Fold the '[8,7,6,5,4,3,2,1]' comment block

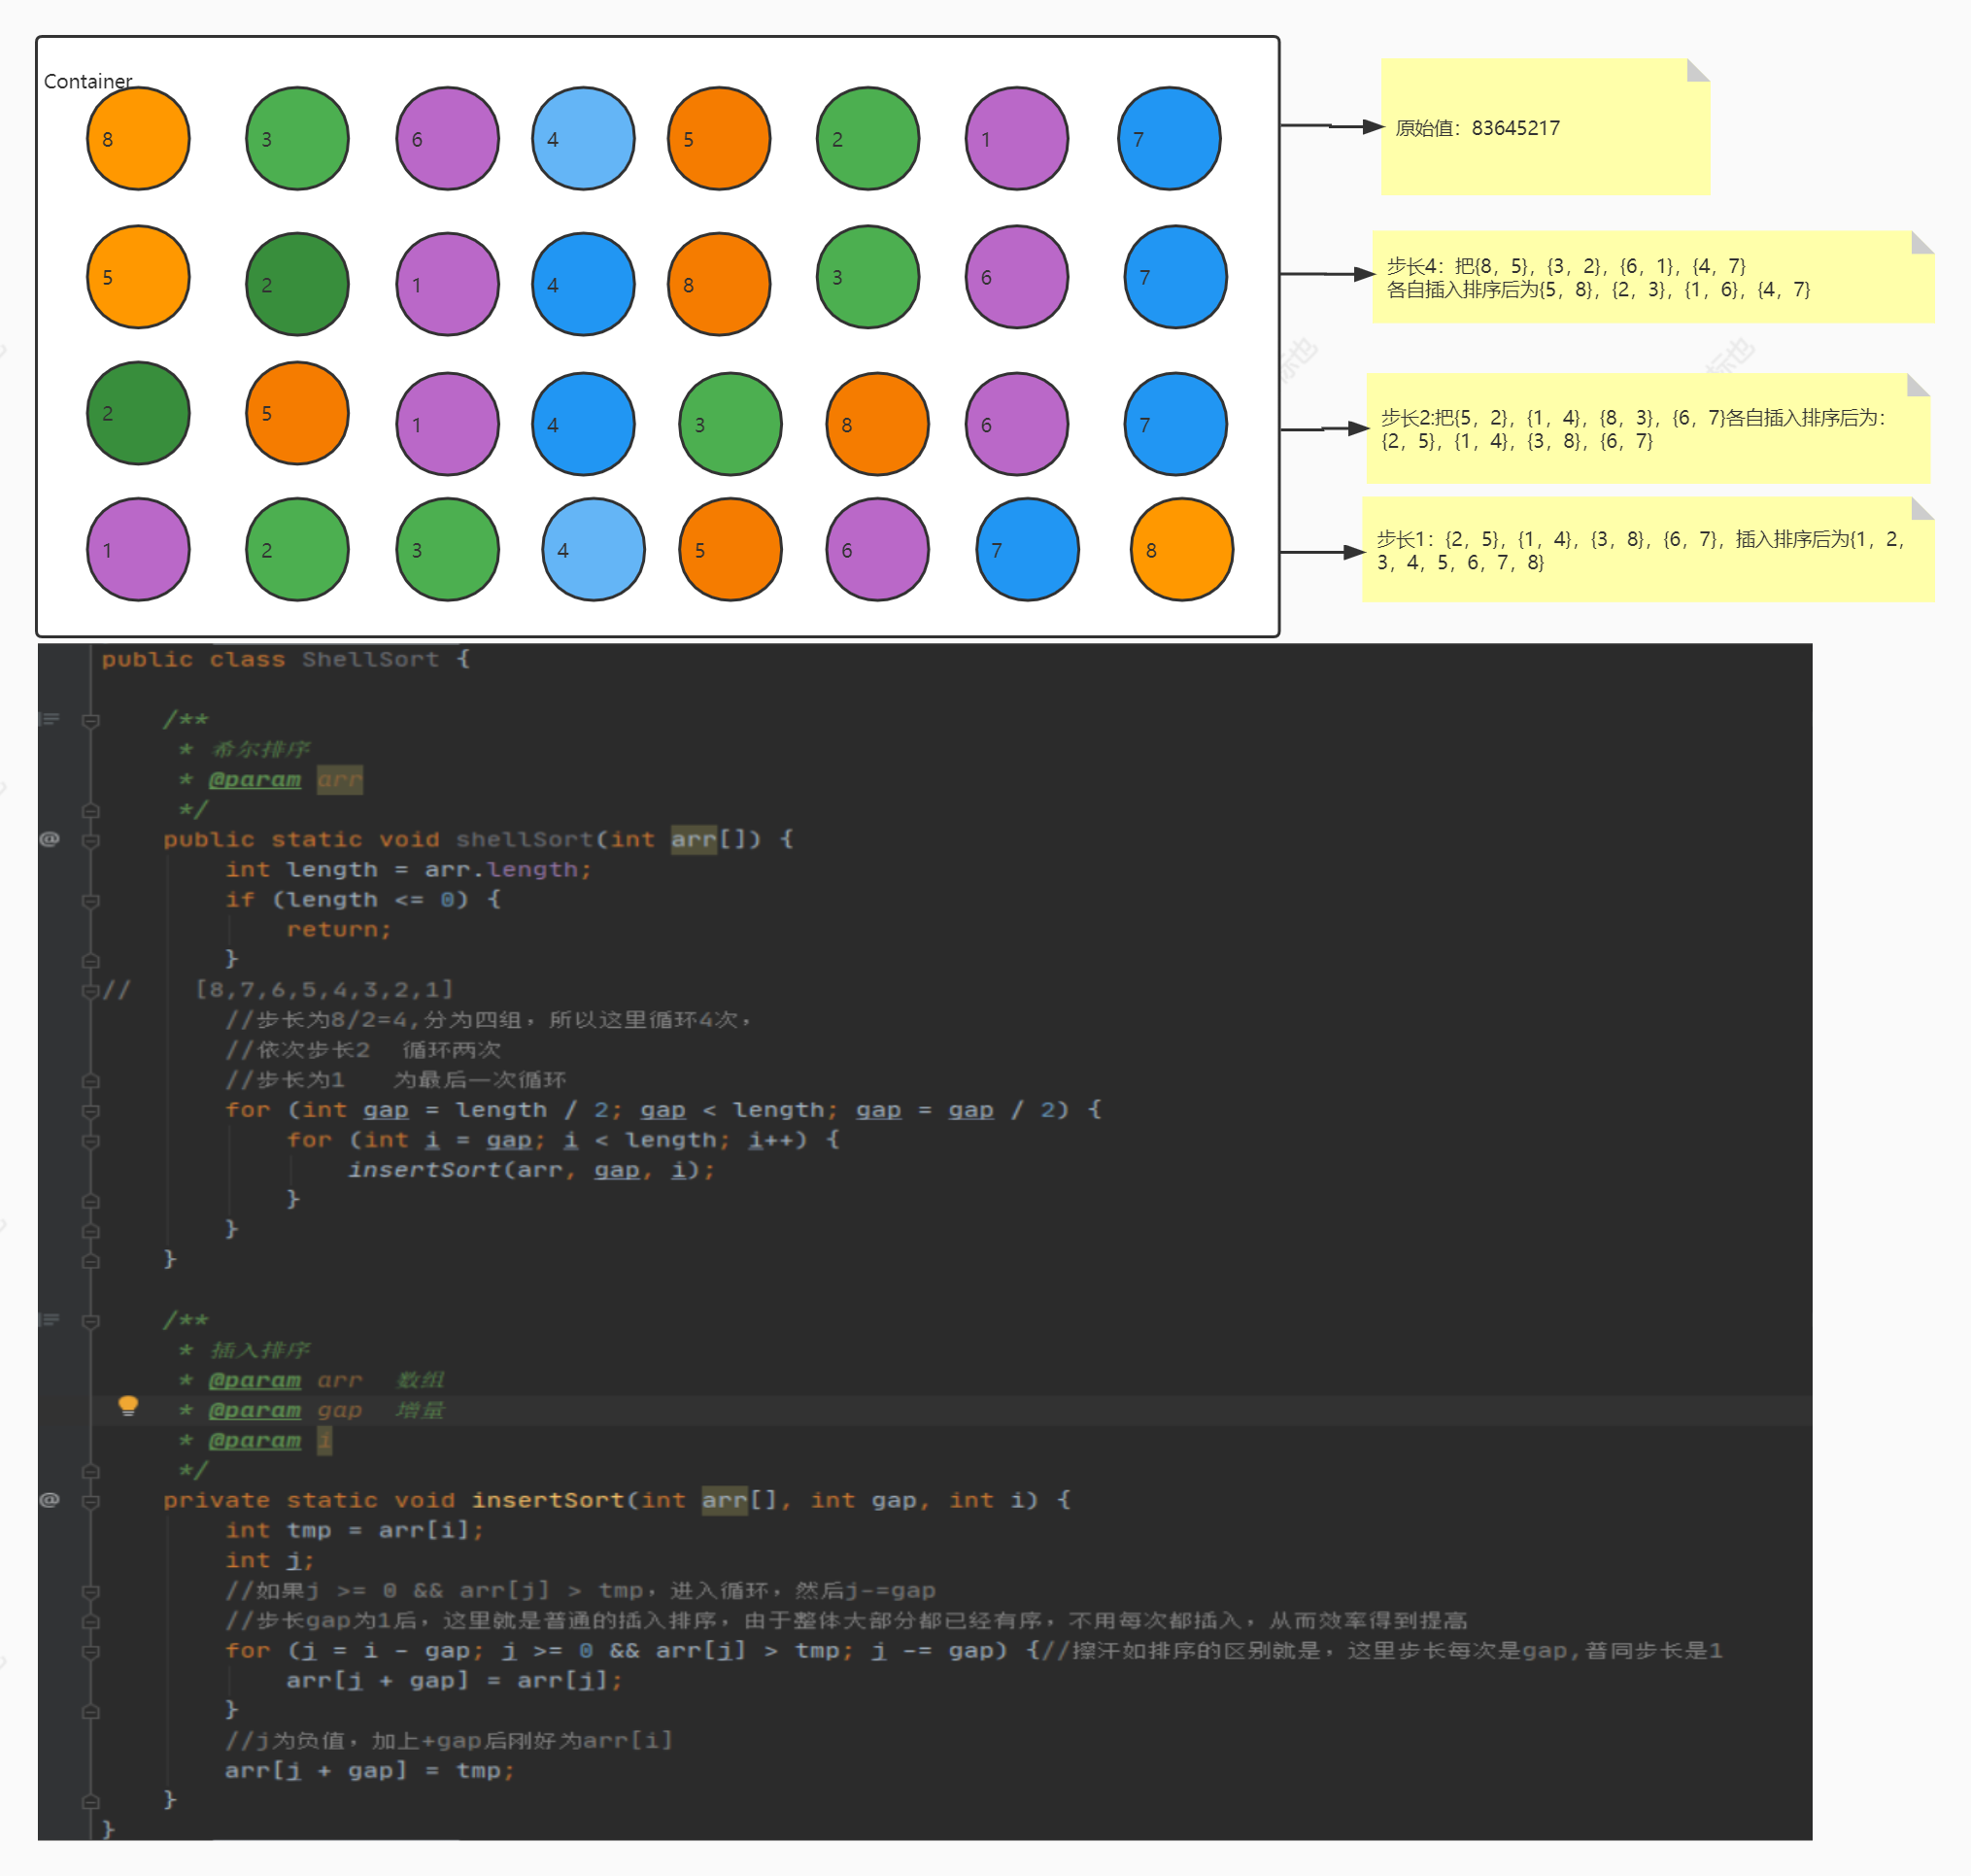coord(90,991)
